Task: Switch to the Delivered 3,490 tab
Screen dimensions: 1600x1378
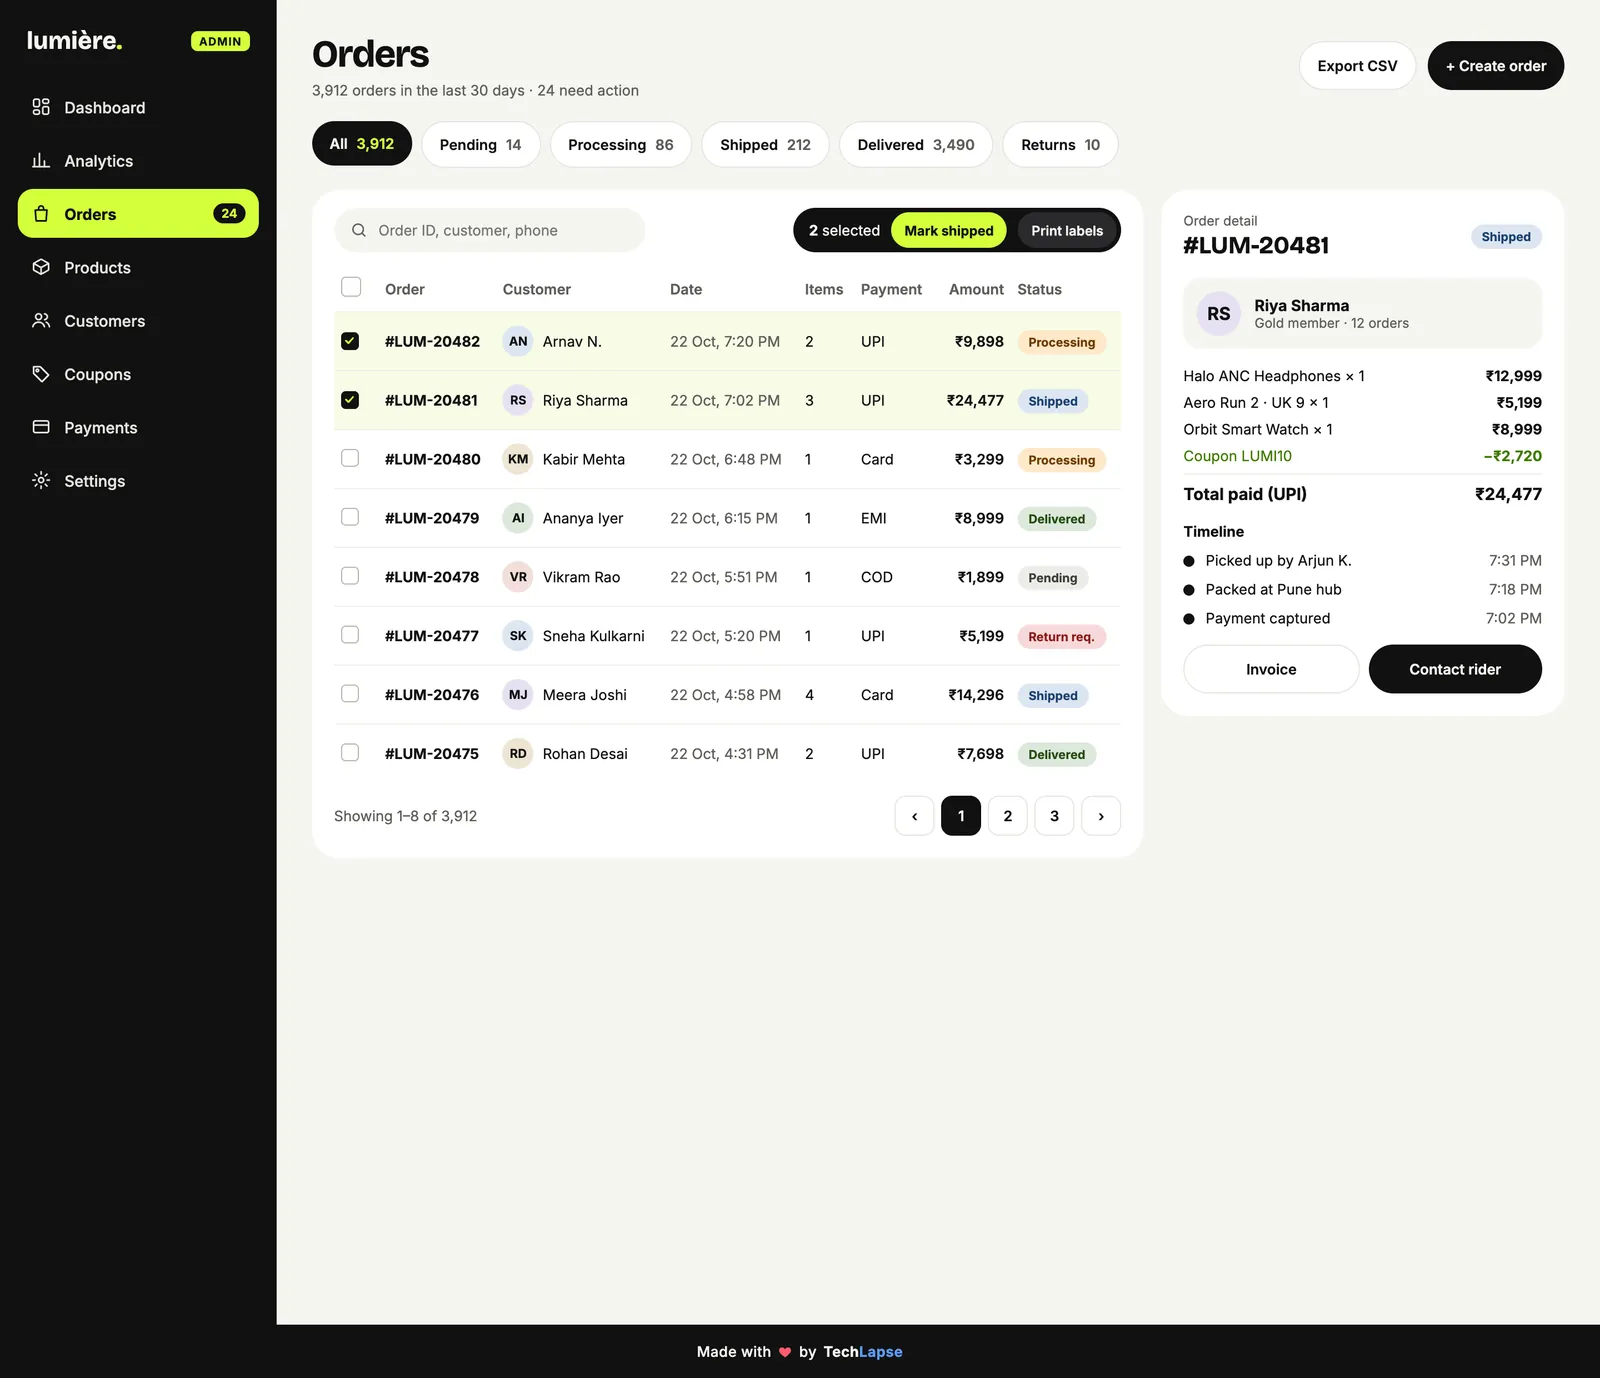Action: 916,144
